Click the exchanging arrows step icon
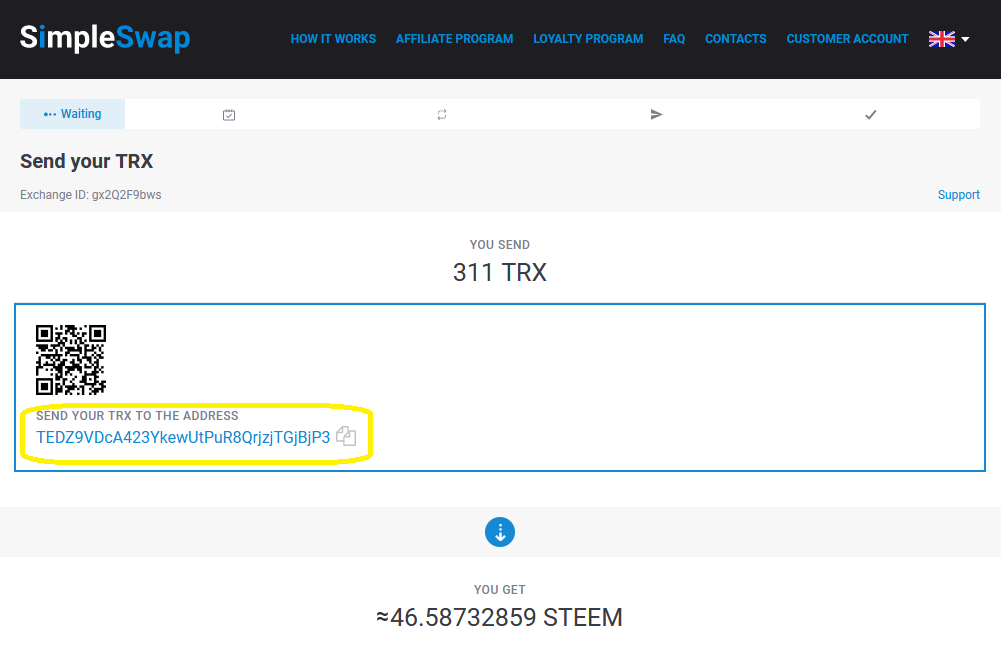This screenshot has width=1001, height=646. [x=442, y=114]
